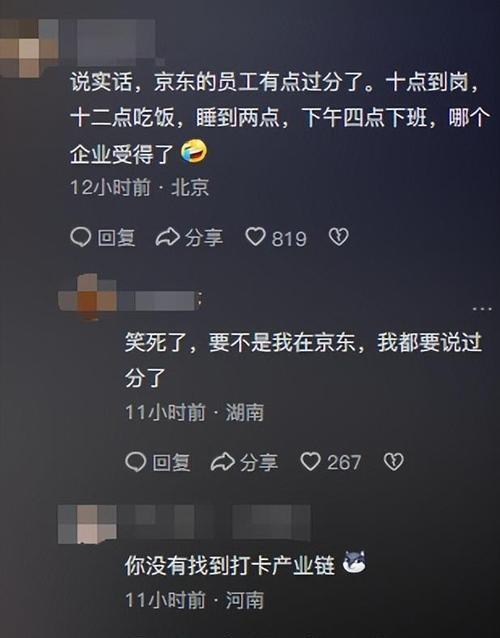Open the top commenter's blurred username
Screen dimensions: 500x638
117,42
